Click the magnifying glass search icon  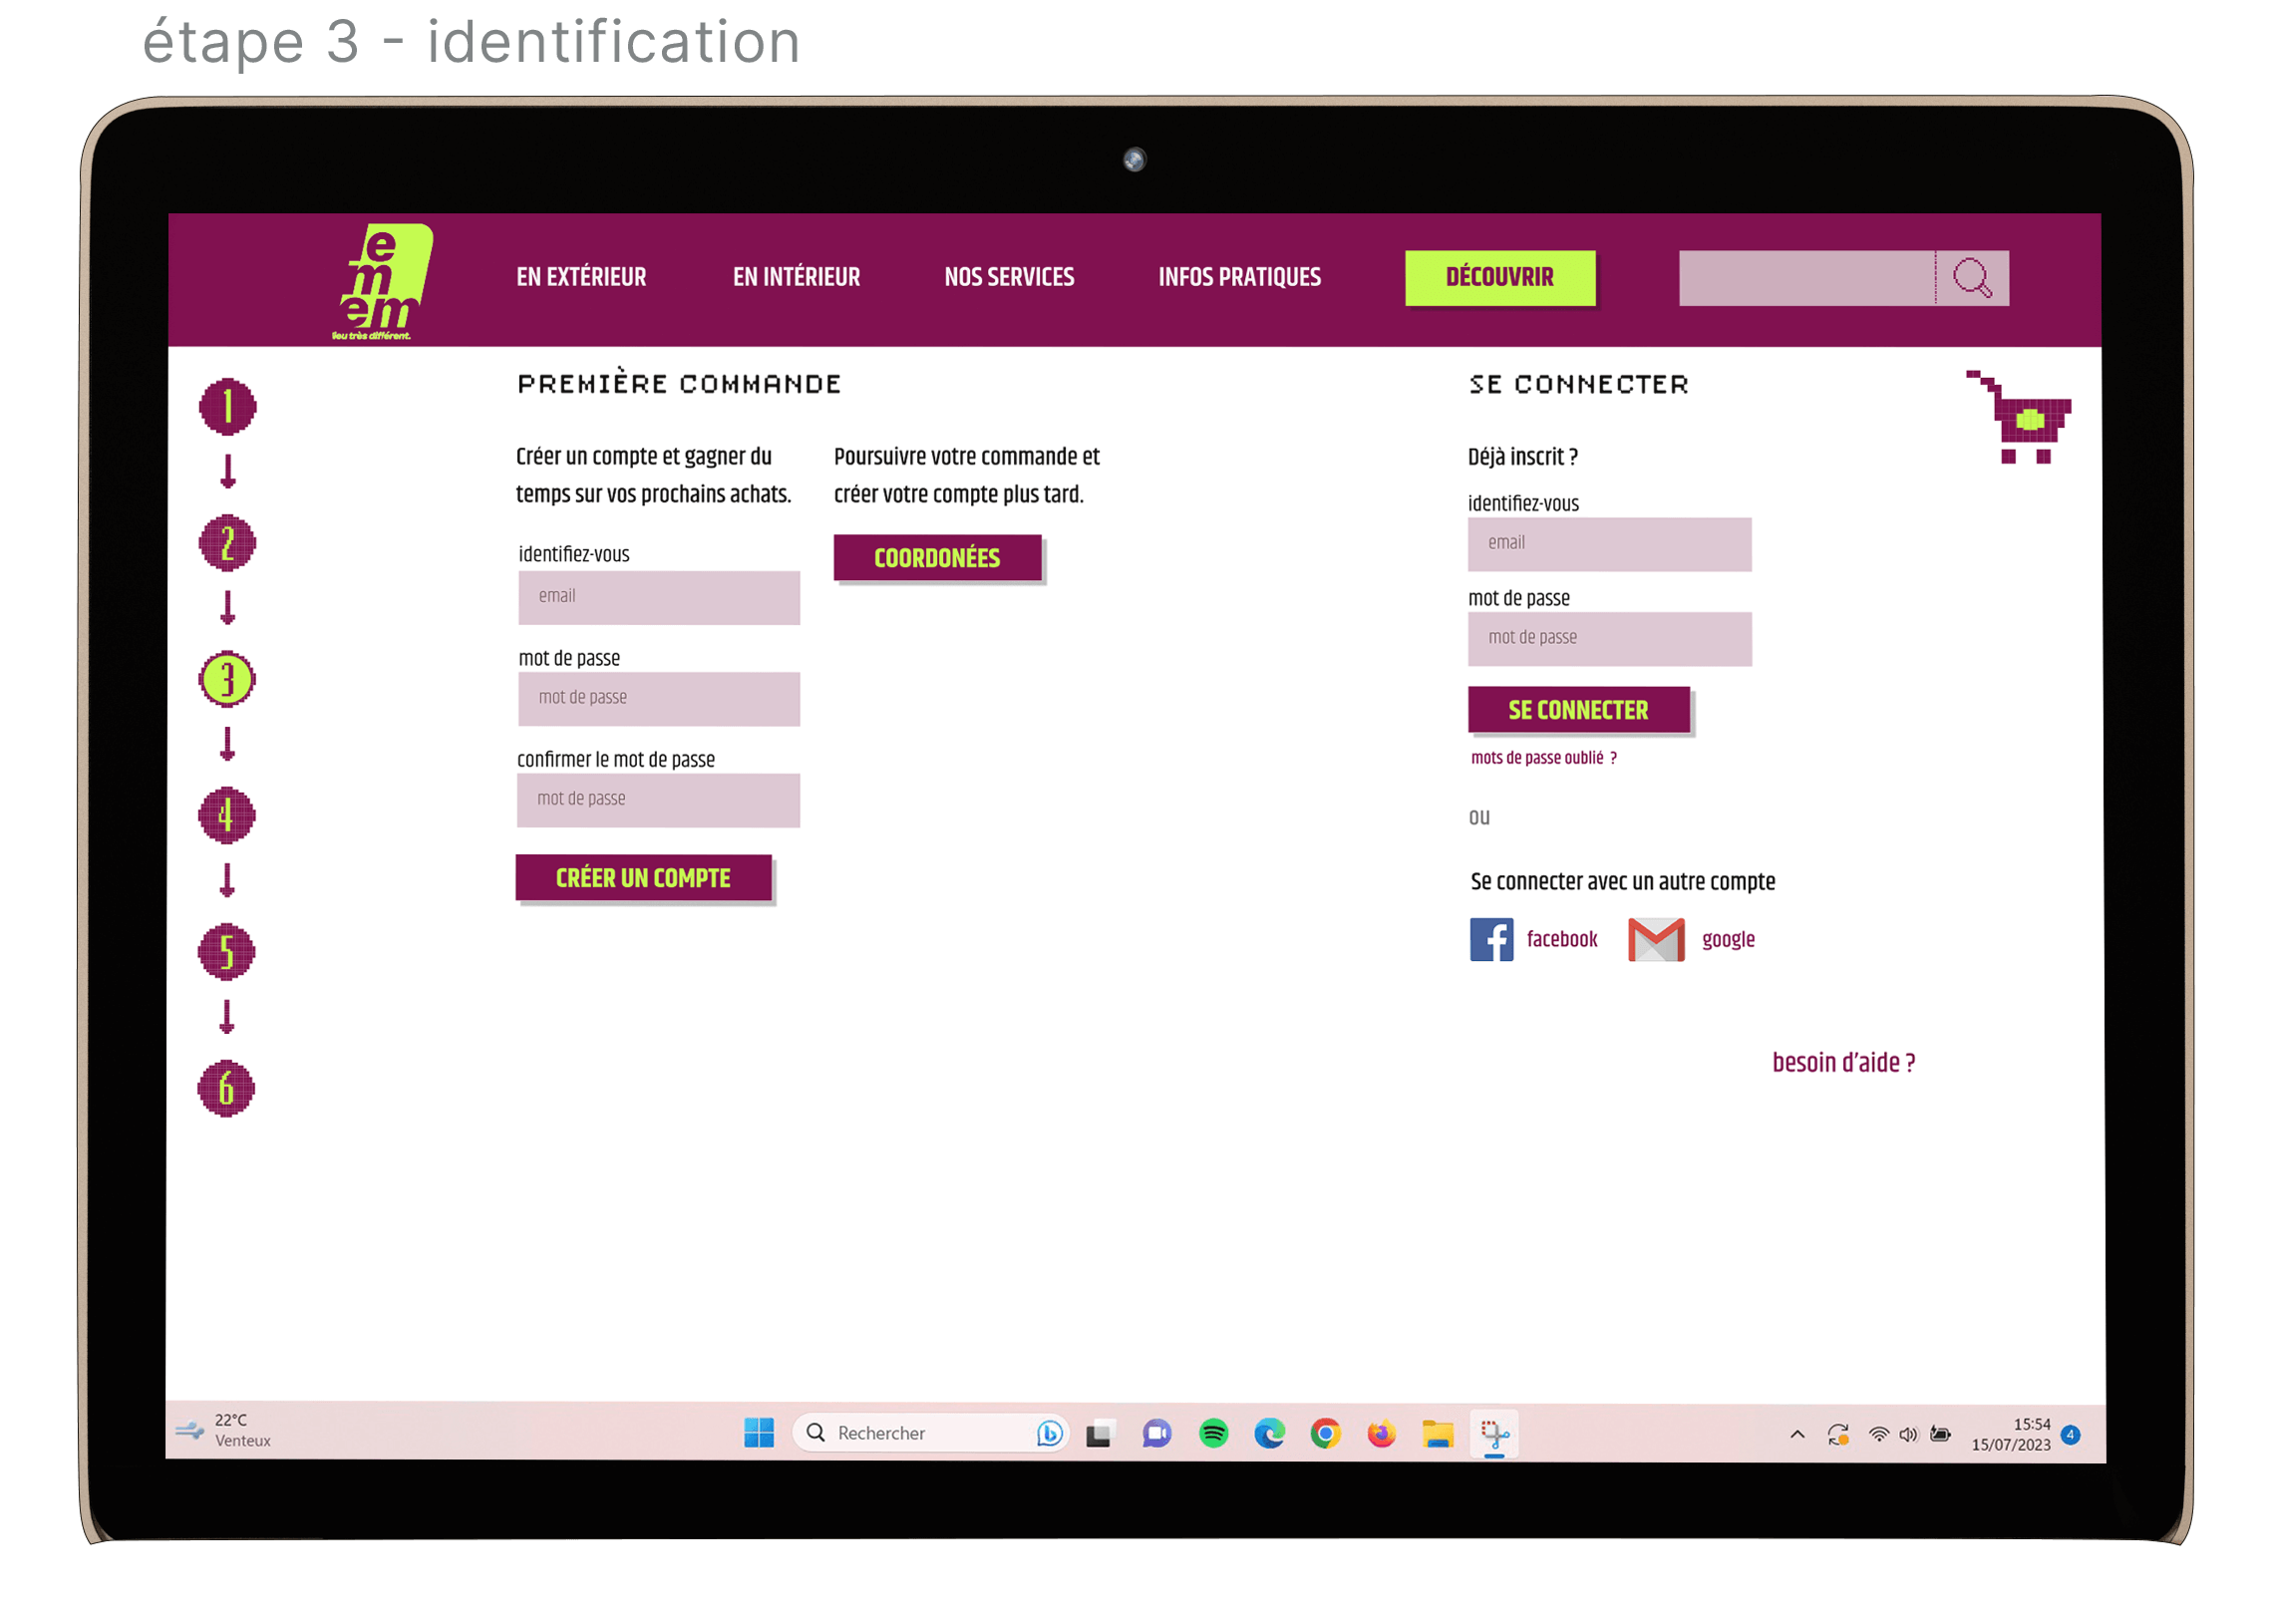pyautogui.click(x=1972, y=278)
